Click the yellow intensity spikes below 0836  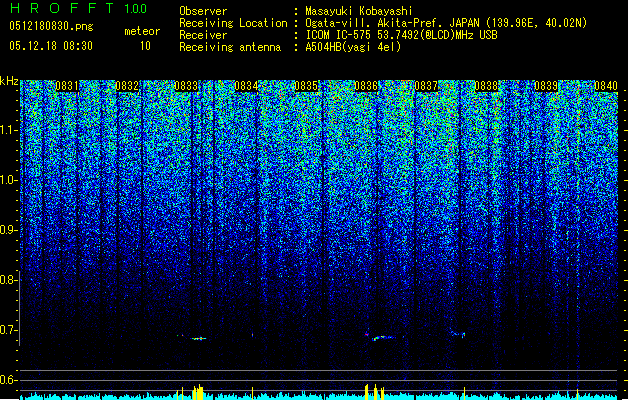[375, 392]
